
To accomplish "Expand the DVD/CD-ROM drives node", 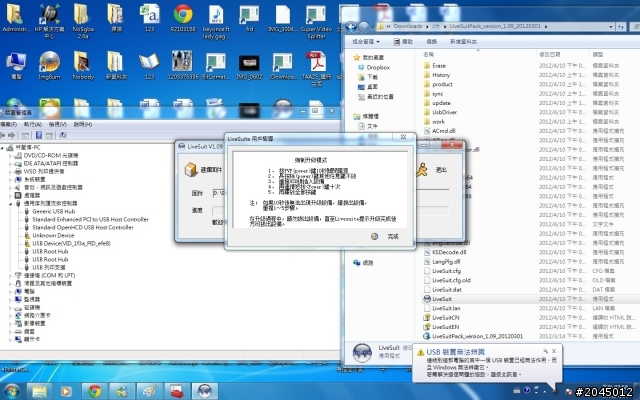I will point(11,156).
